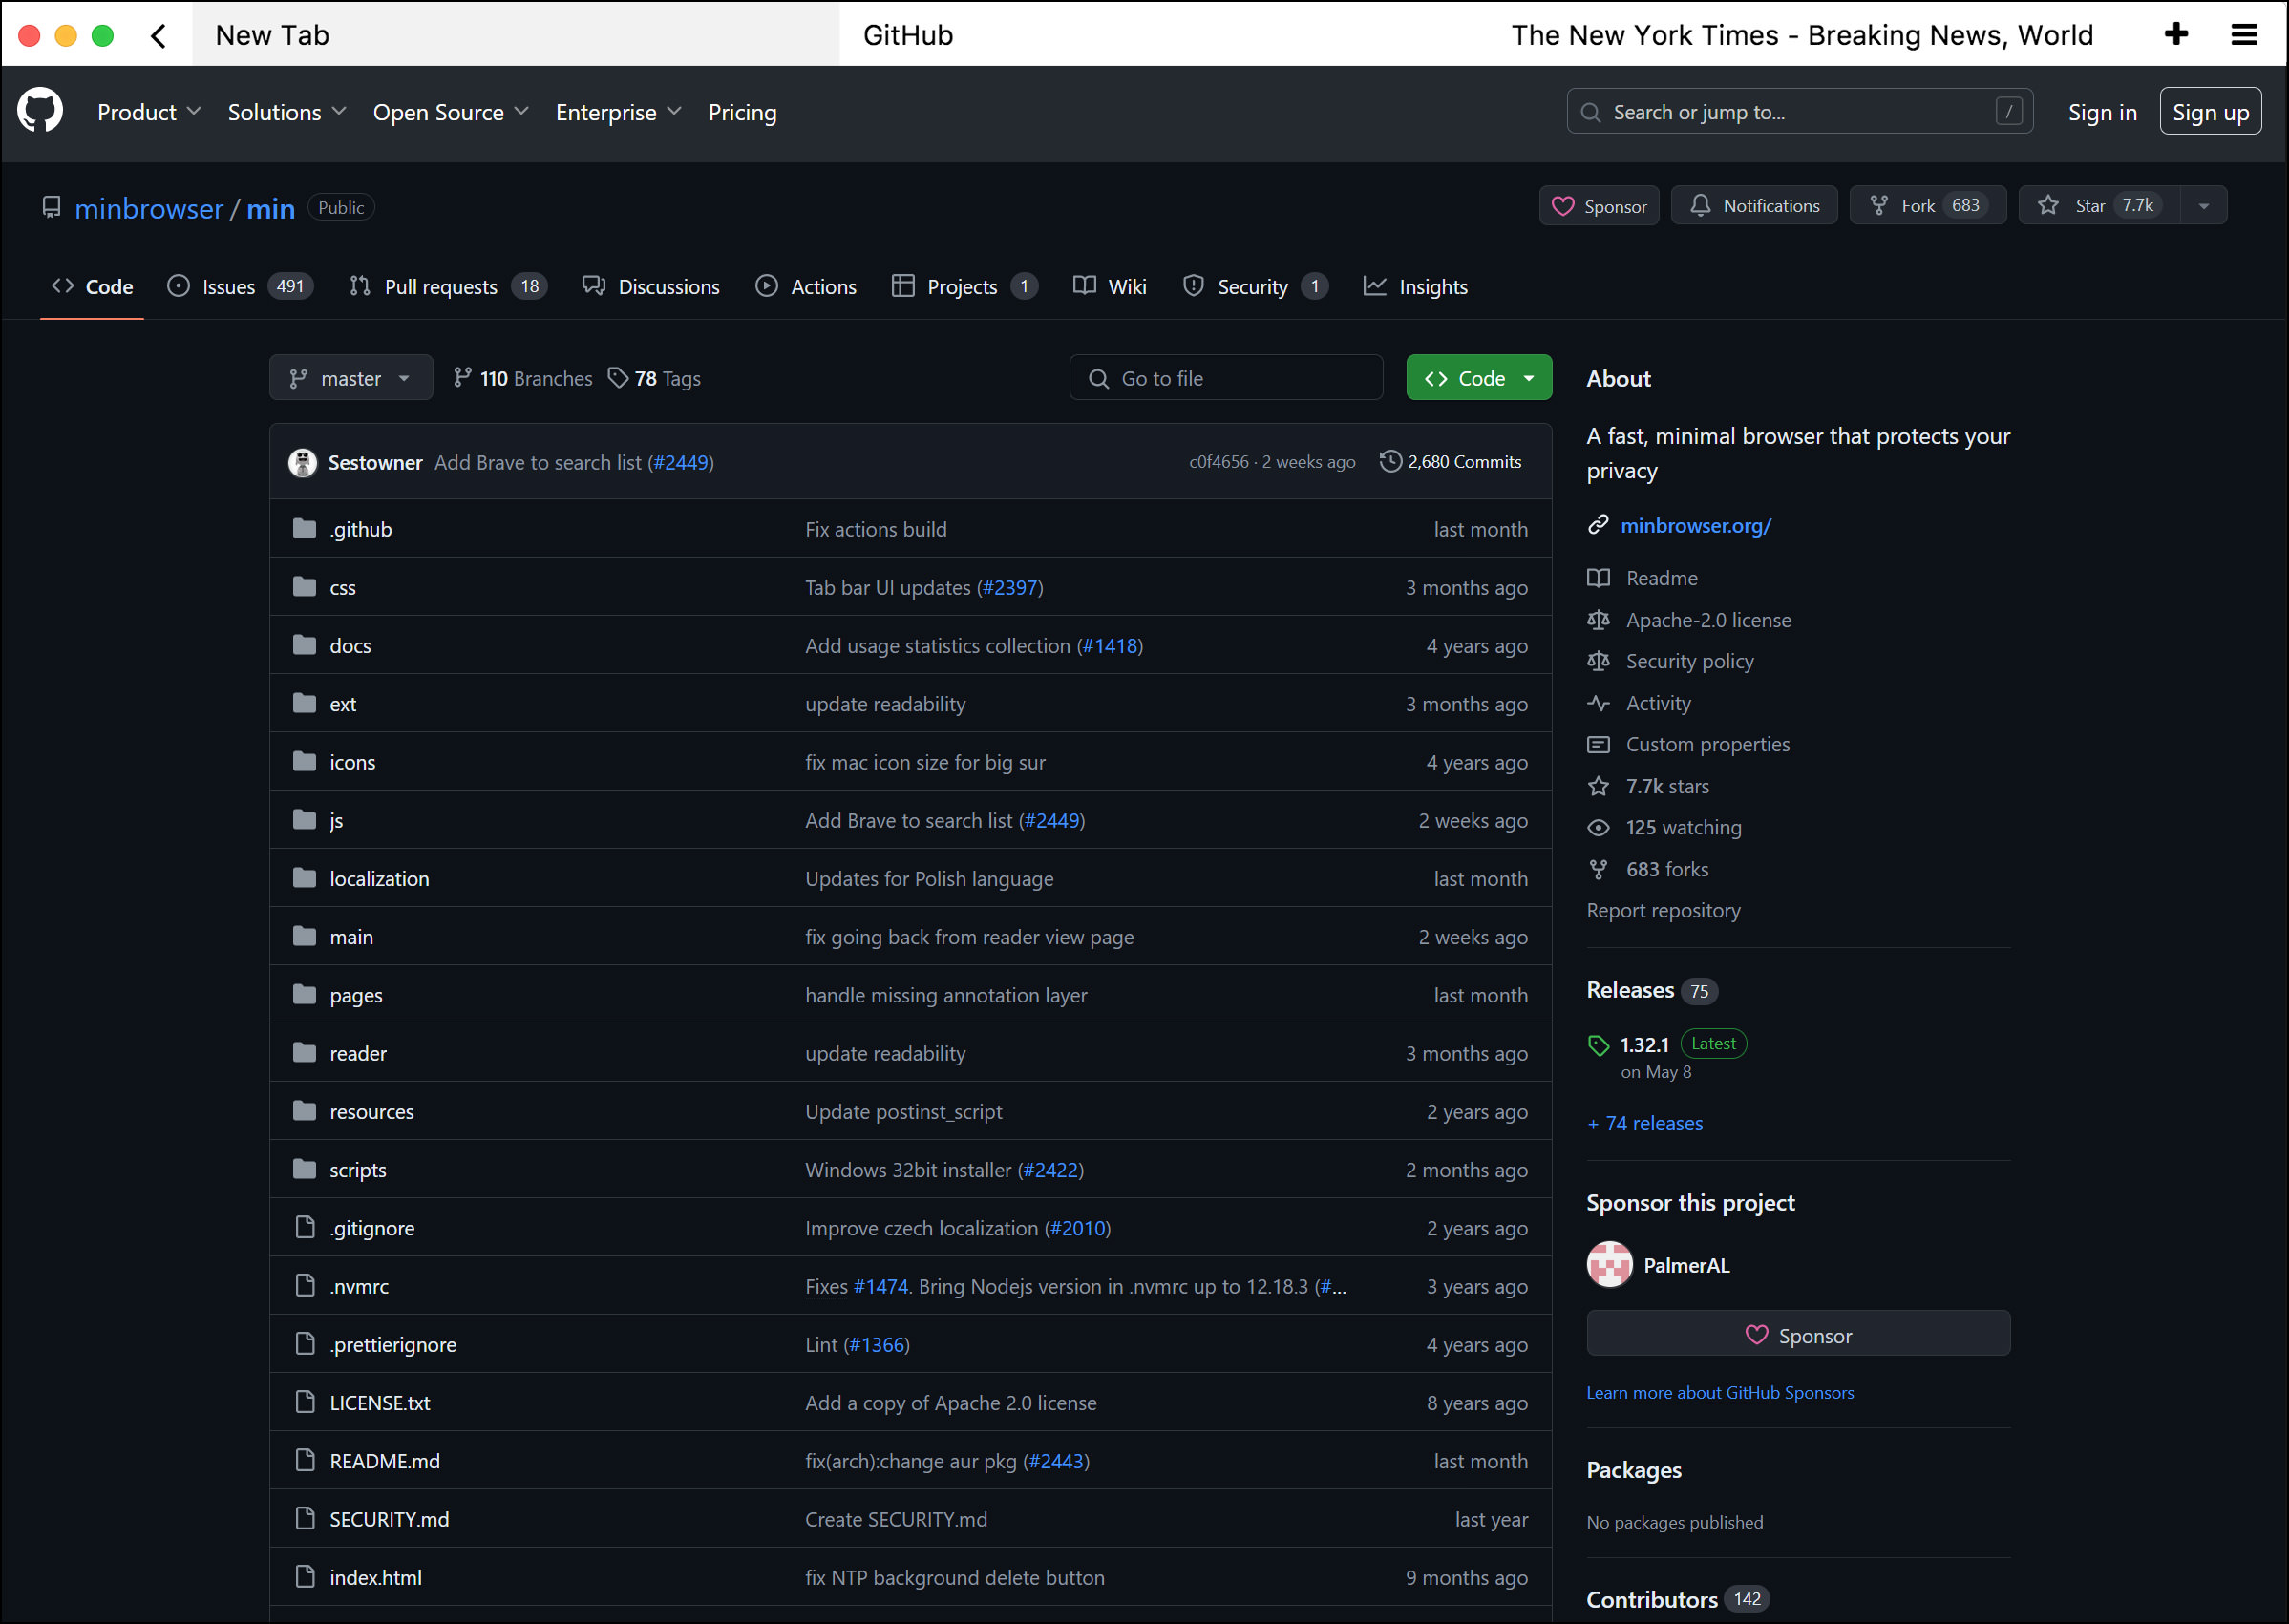2289x1624 pixels.
Task: Open star lists dropdown arrow
Action: tap(2203, 205)
